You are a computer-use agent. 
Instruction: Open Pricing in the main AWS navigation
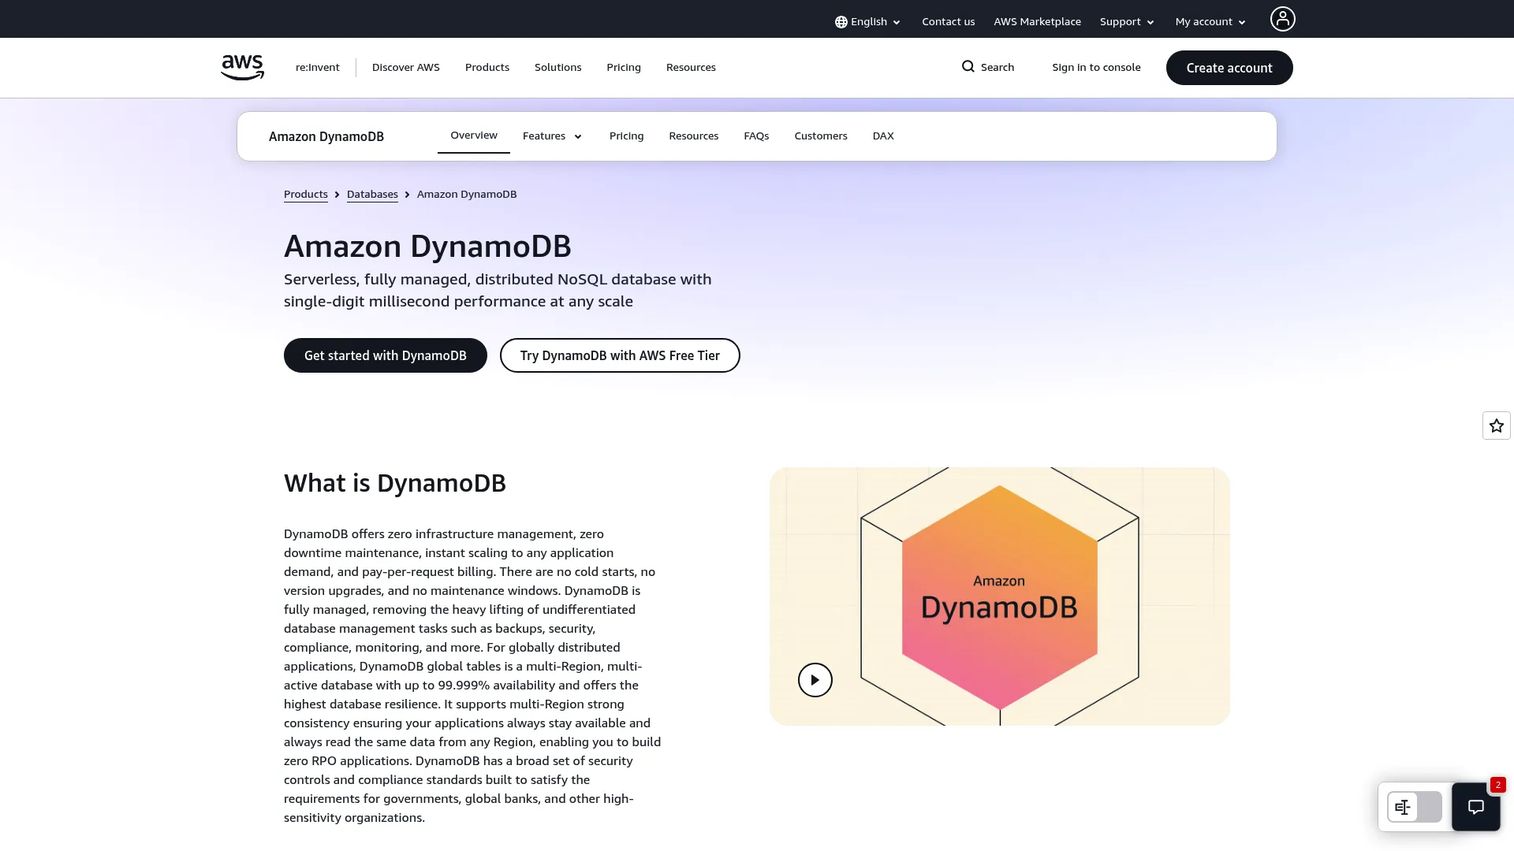point(623,67)
